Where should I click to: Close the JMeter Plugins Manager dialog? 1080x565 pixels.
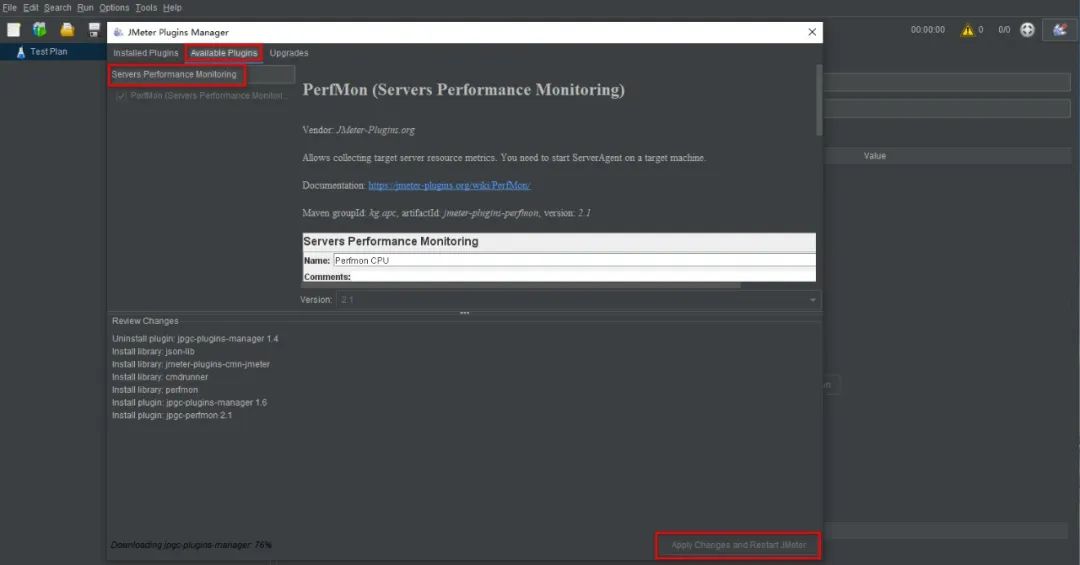812,32
